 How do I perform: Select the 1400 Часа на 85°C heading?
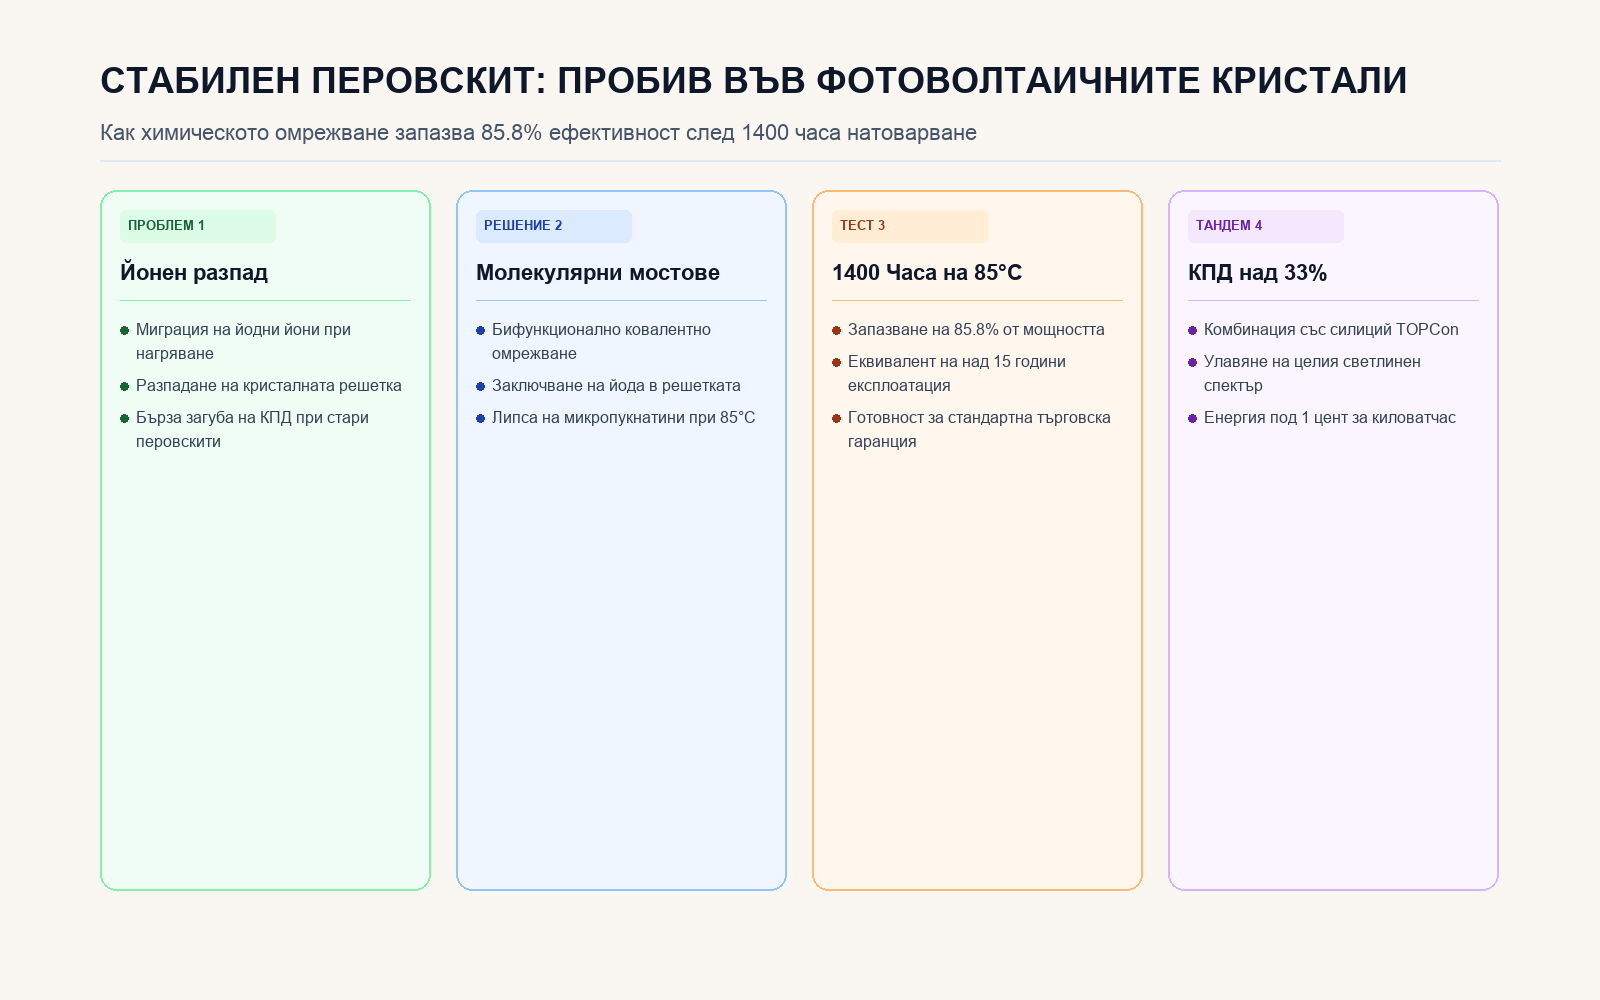(x=927, y=272)
